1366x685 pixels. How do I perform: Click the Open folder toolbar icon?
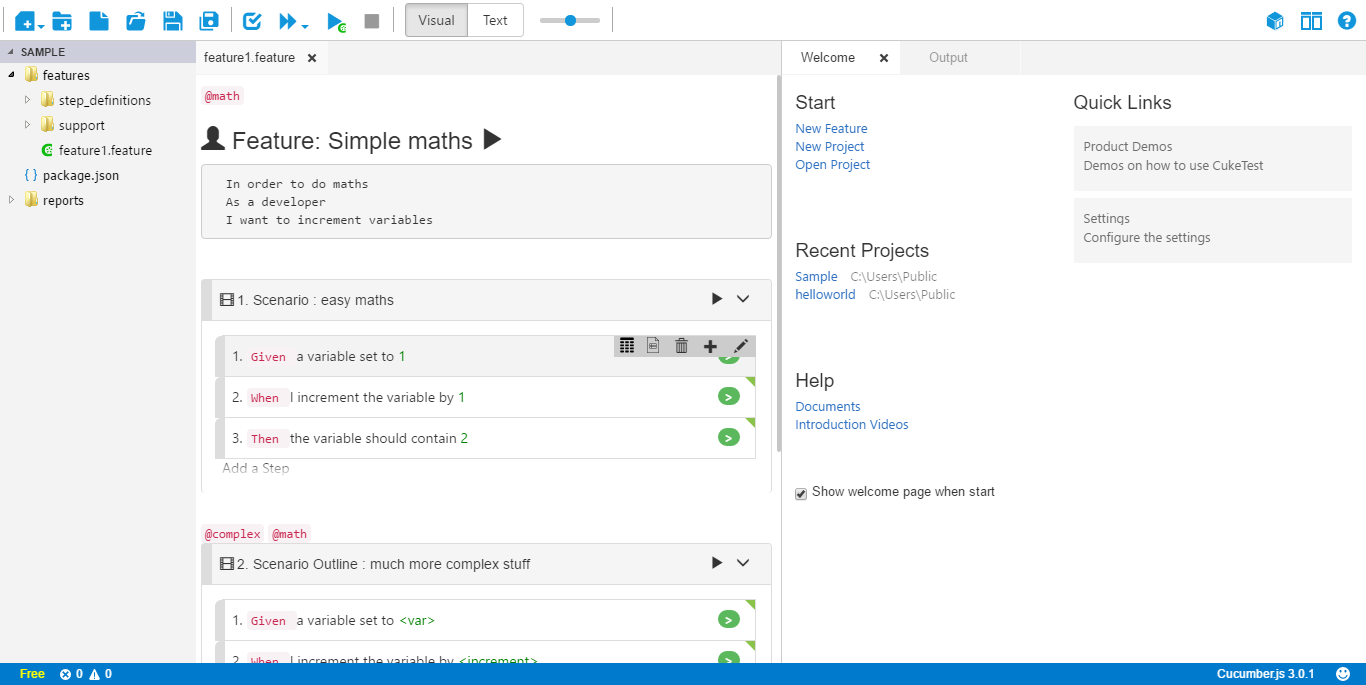click(136, 21)
